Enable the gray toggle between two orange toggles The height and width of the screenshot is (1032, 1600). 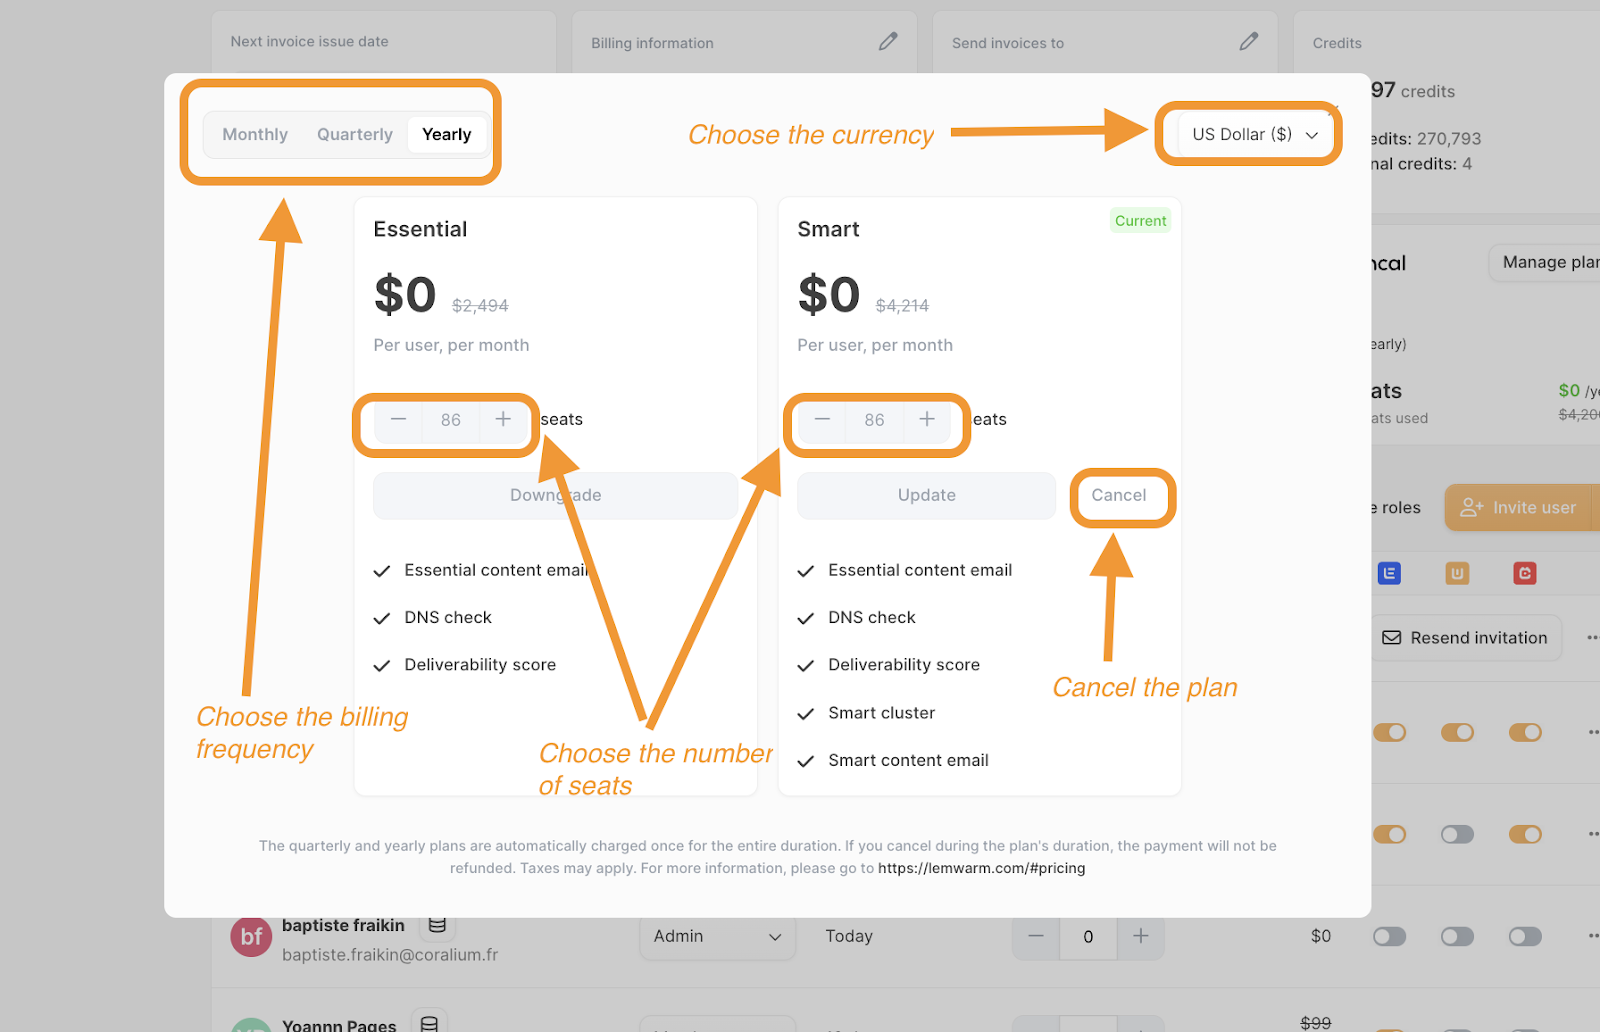point(1457,834)
